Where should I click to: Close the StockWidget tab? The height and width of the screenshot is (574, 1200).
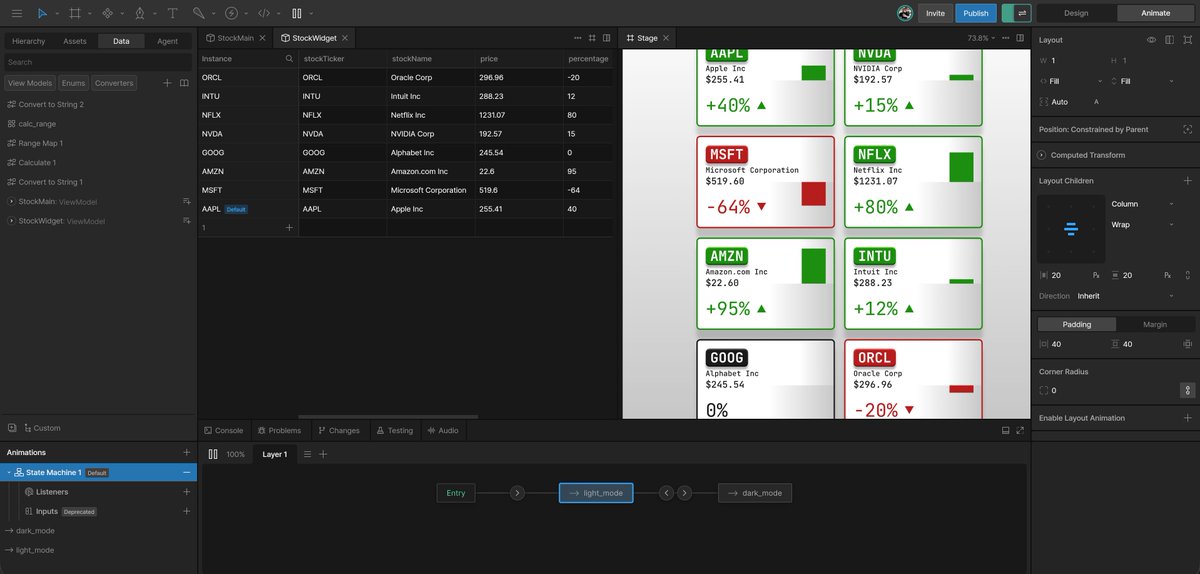click(x=343, y=38)
